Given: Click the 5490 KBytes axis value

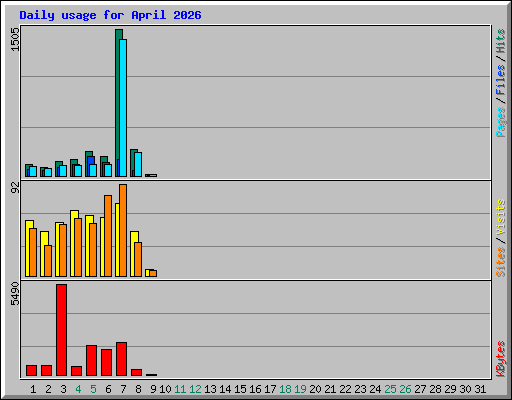Looking at the screenshot, I should 16,294.
